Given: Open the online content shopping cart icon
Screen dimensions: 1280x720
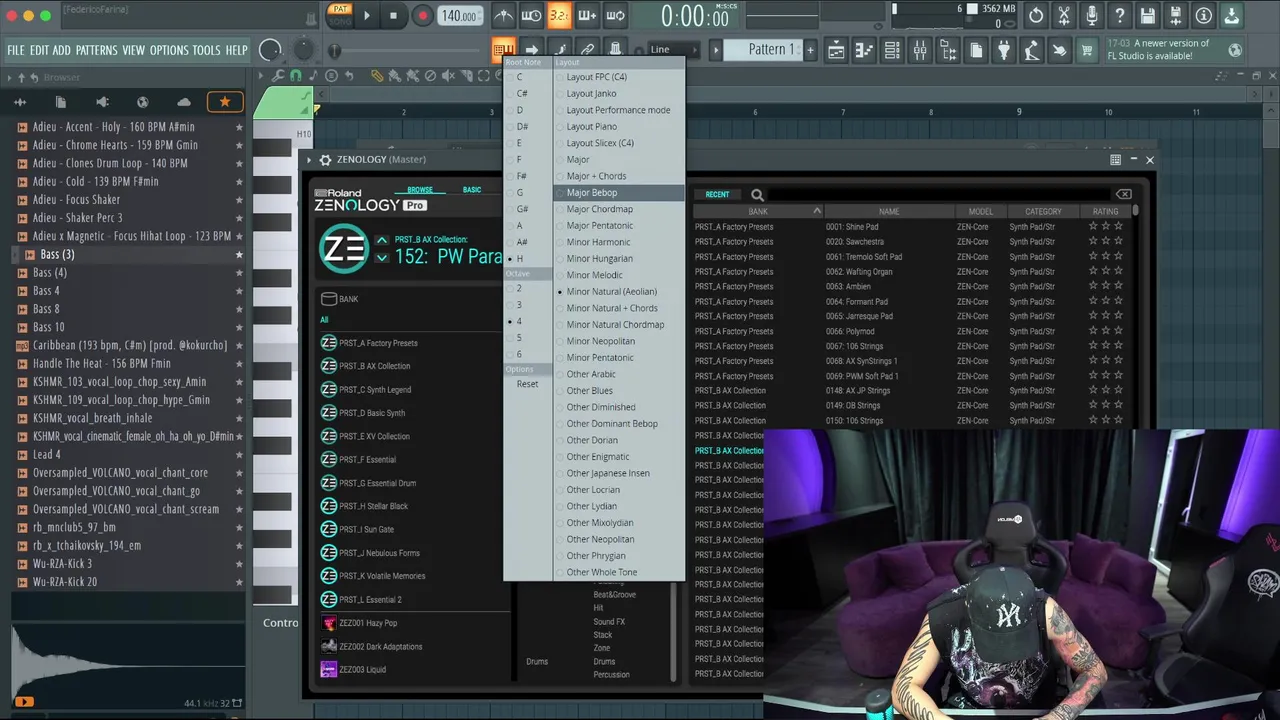Looking at the screenshot, I should pyautogui.click(x=1087, y=50).
